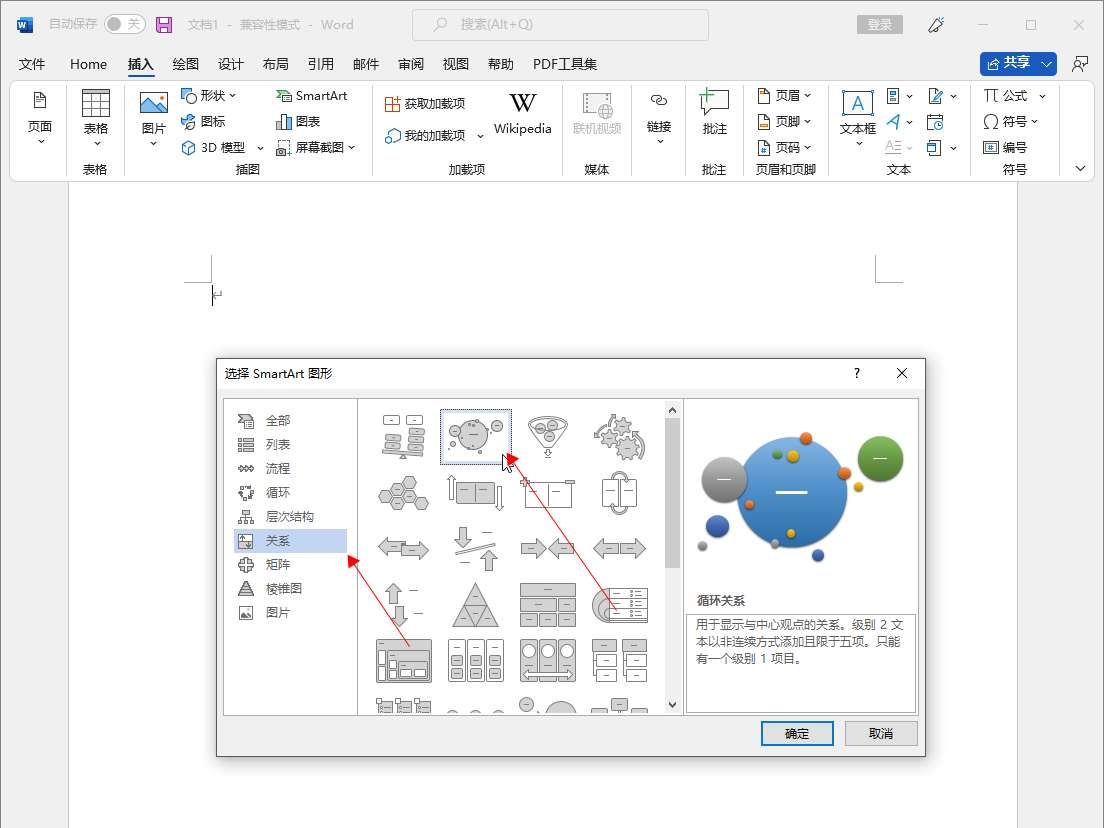1104x828 pixels.
Task: Insert a table with 表格 icon
Action: [96, 104]
